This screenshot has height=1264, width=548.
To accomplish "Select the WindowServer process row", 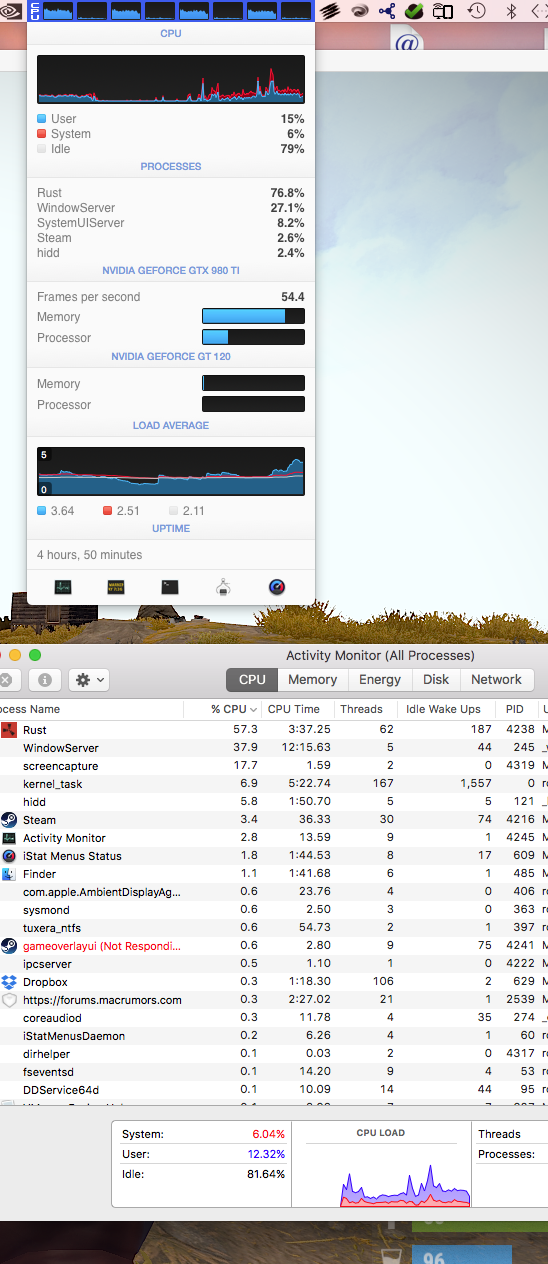I will (274, 748).
